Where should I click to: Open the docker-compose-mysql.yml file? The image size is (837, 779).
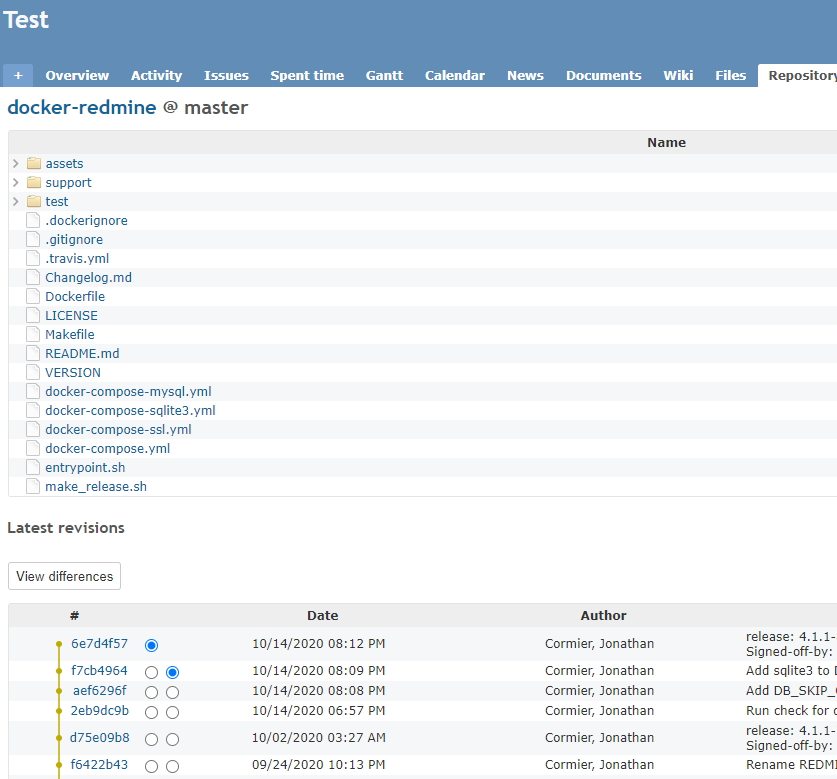(x=128, y=391)
